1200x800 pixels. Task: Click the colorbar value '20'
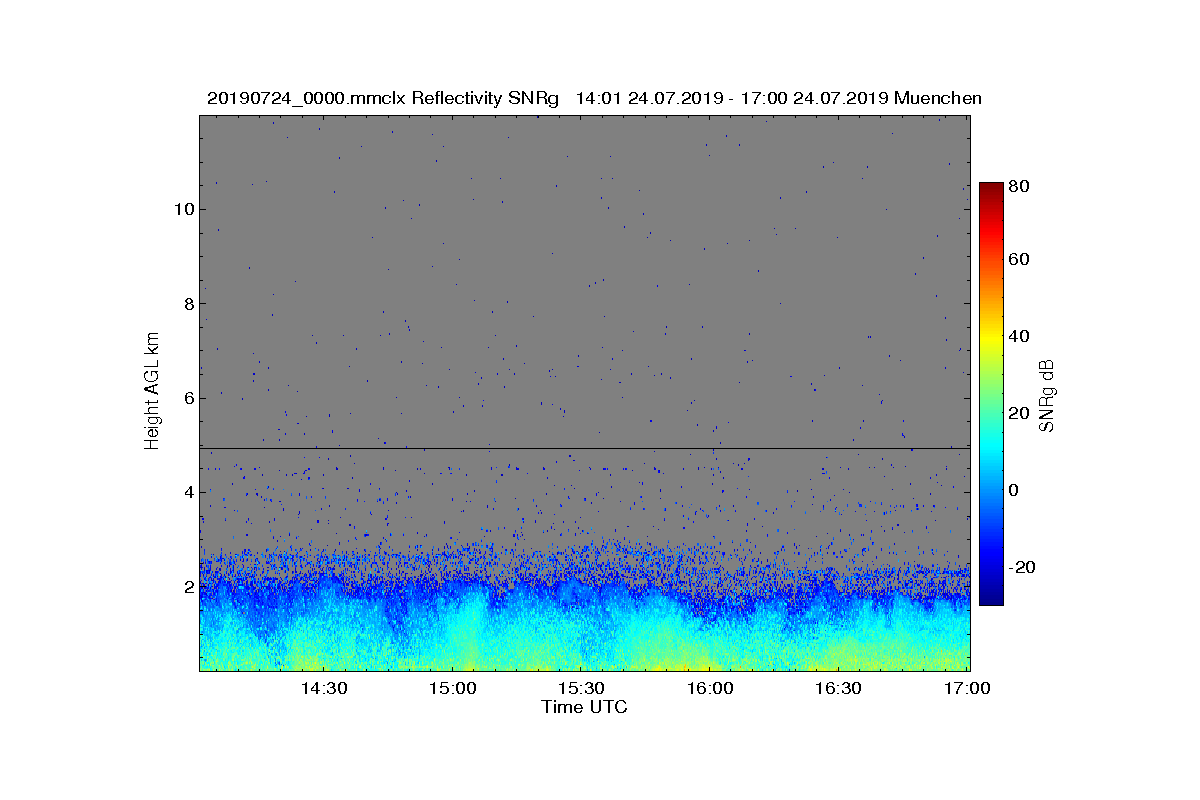tap(1019, 414)
